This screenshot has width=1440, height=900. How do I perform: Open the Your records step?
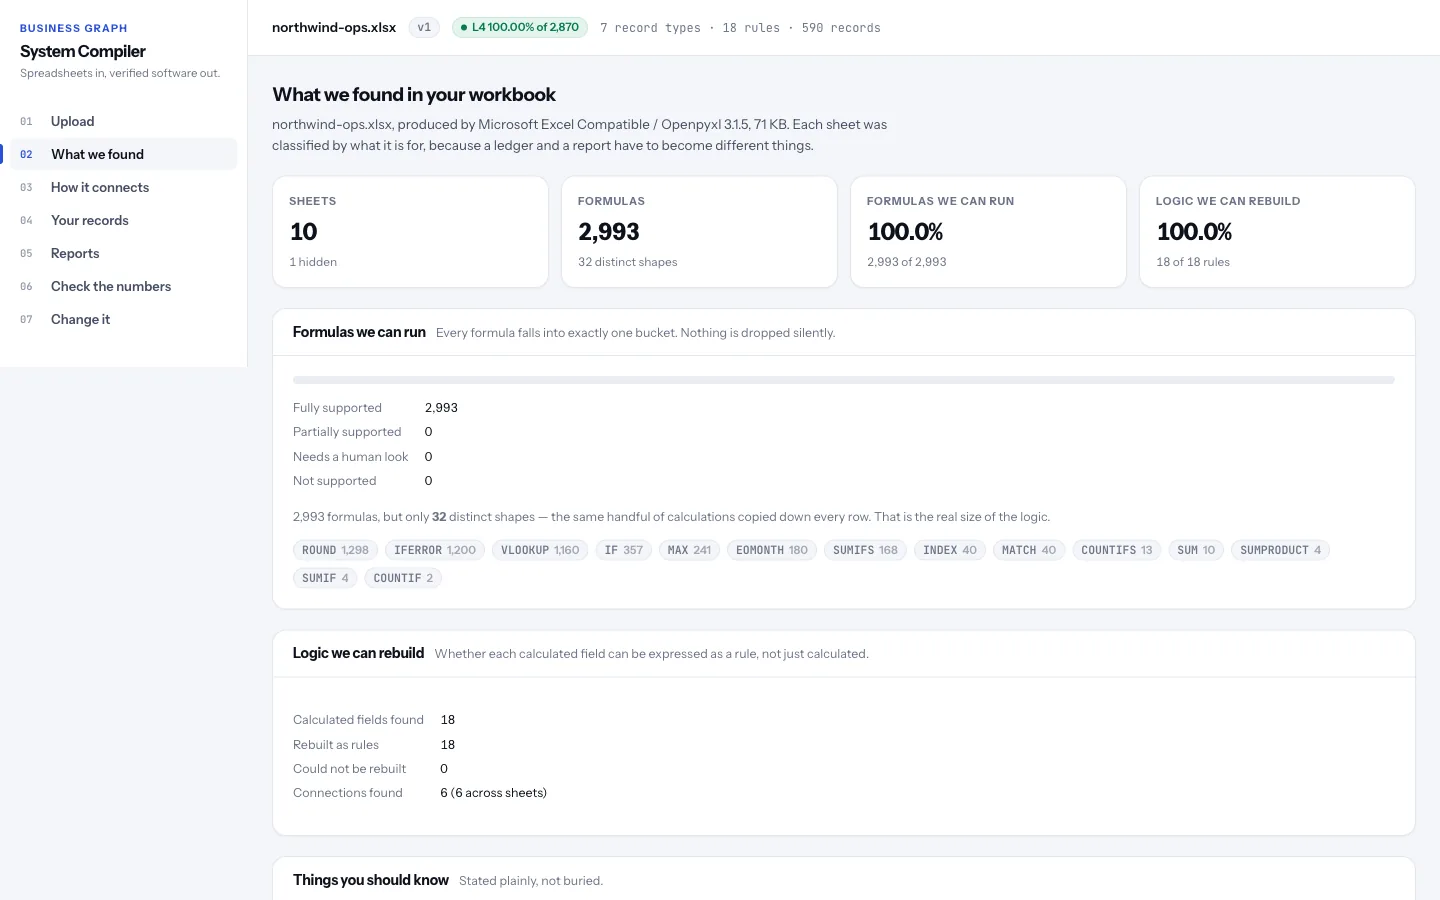123,220
